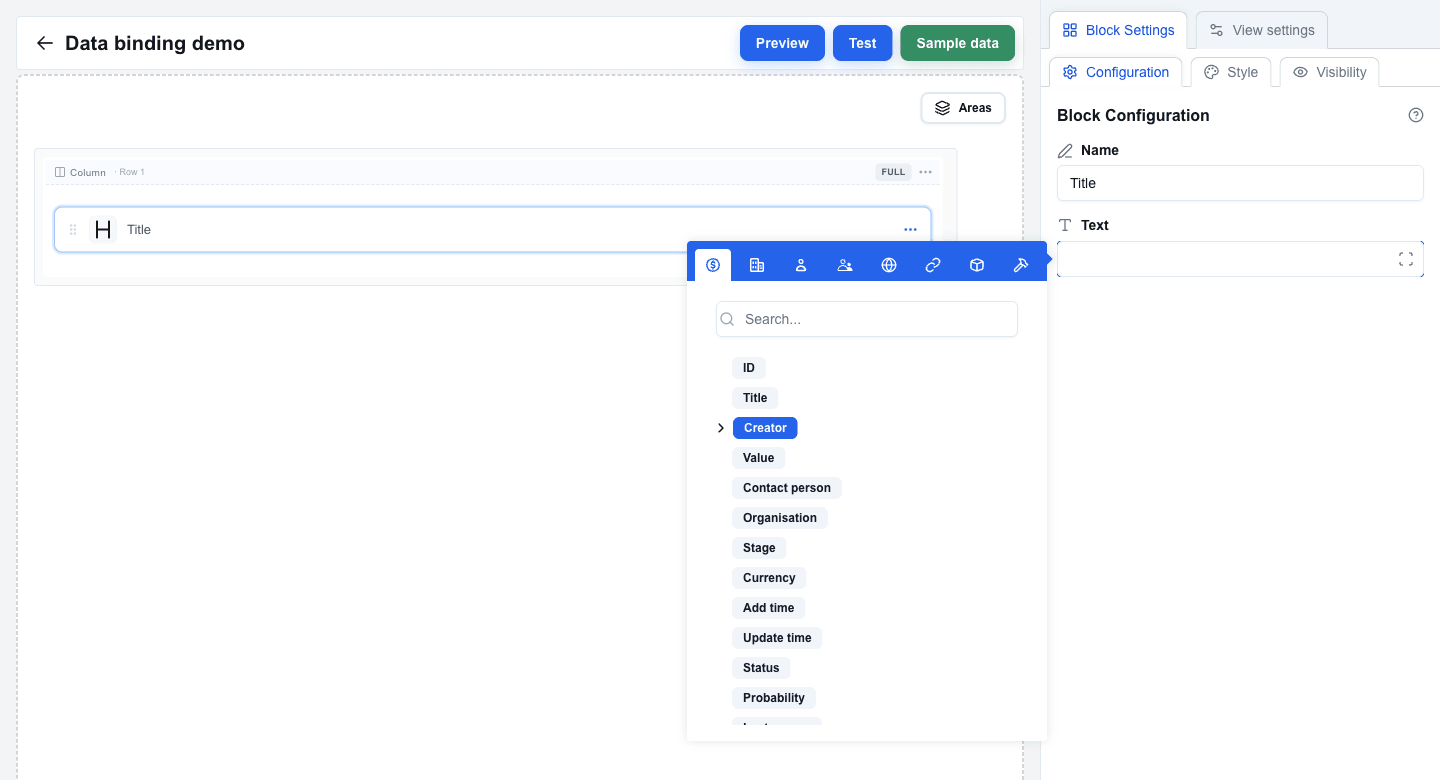Open the users group data tab

tap(845, 265)
